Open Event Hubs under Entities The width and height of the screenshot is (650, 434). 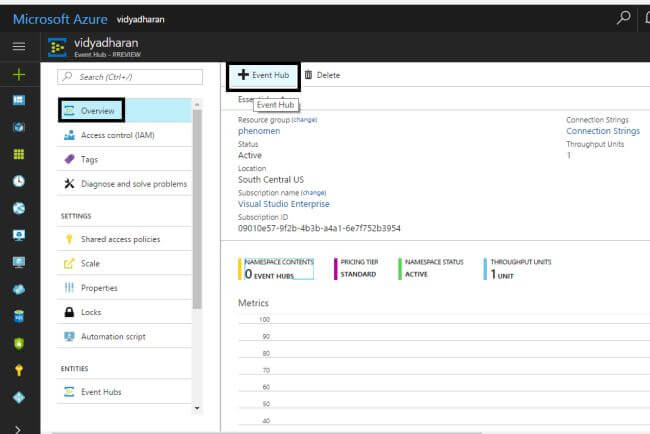(x=124, y=392)
